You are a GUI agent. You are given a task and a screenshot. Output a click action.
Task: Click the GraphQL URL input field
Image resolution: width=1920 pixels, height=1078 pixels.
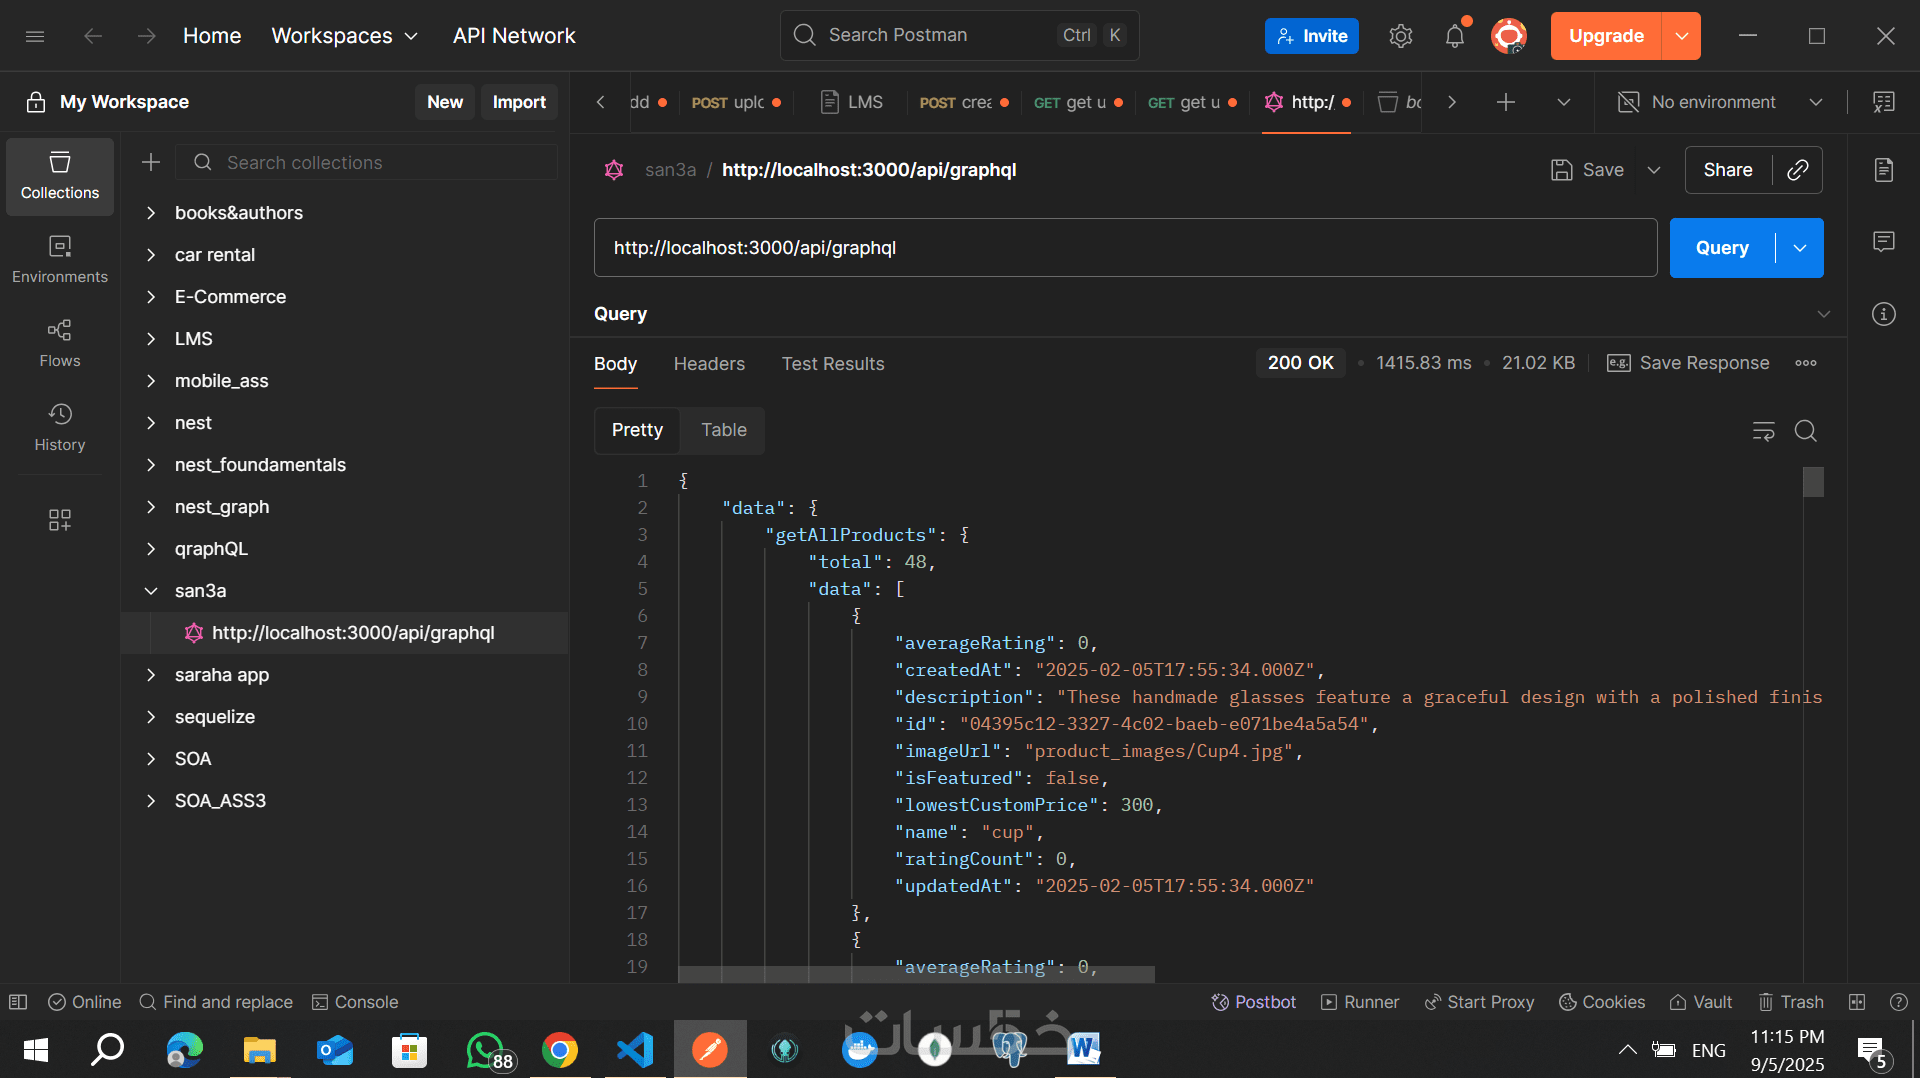(x=1125, y=248)
